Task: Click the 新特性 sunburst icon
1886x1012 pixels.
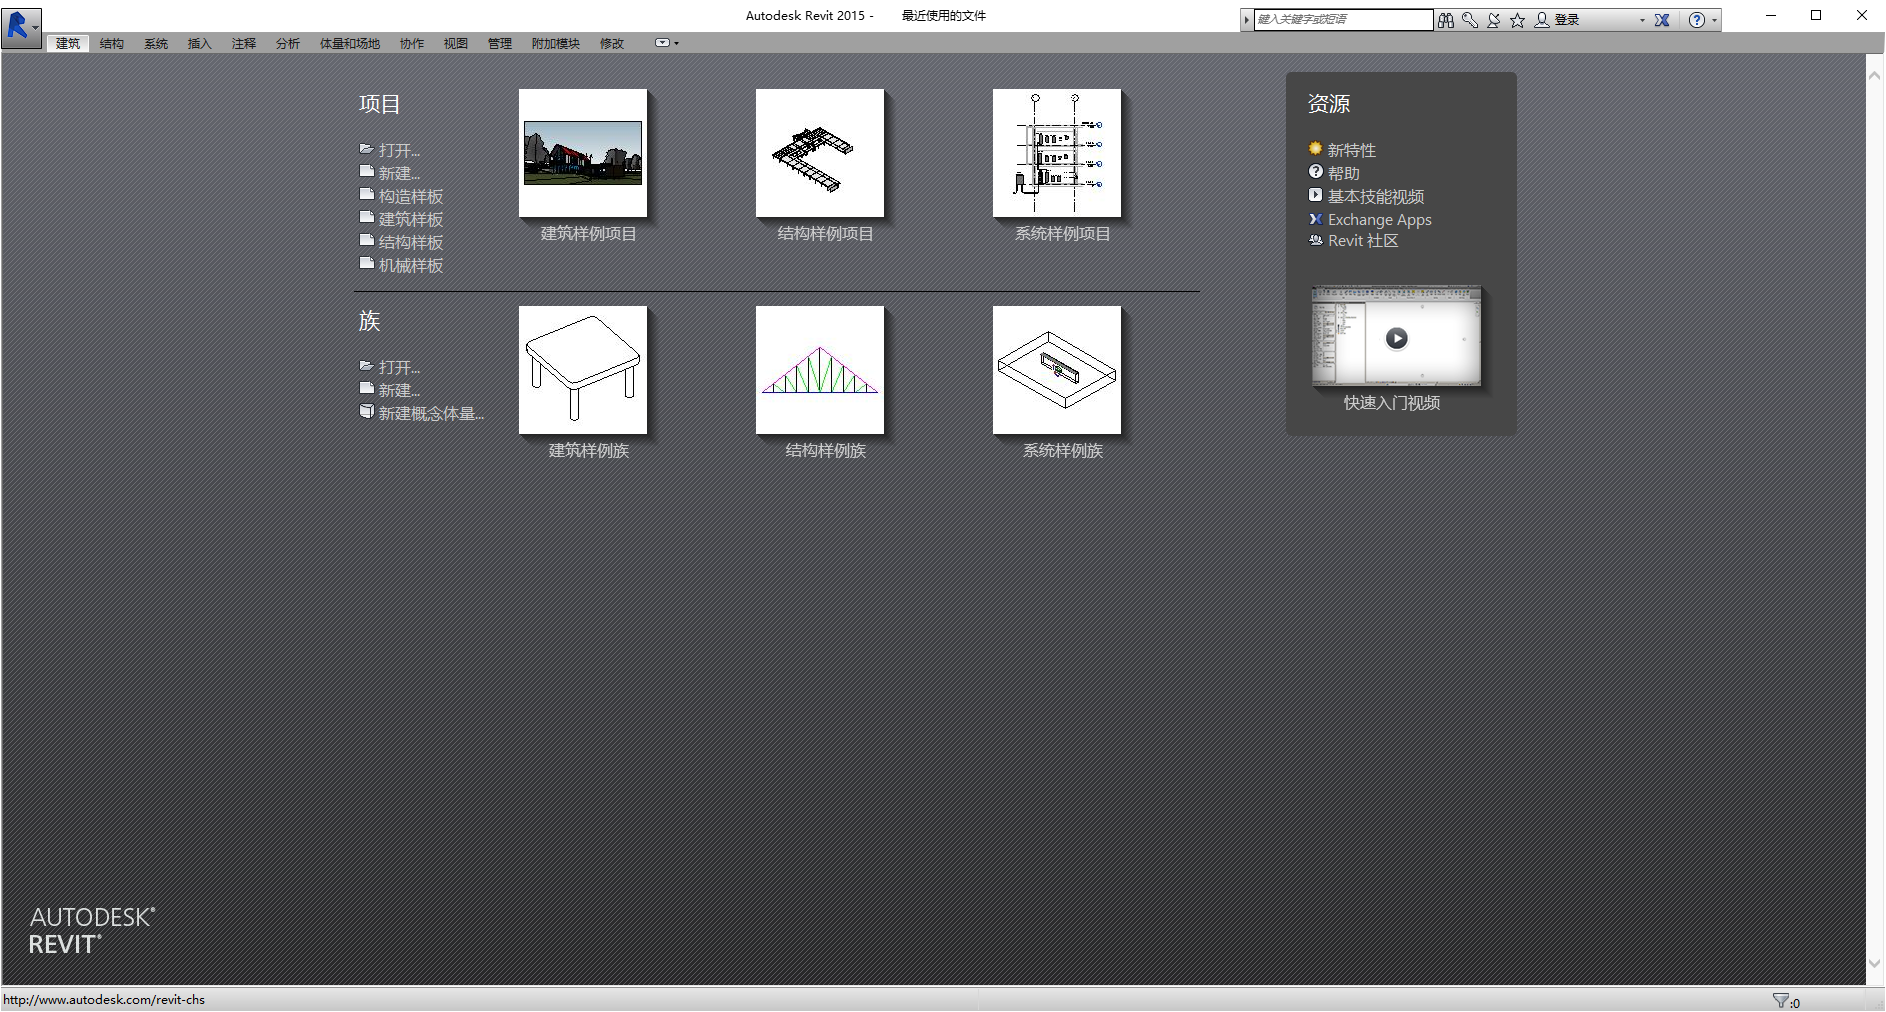Action: (1315, 148)
